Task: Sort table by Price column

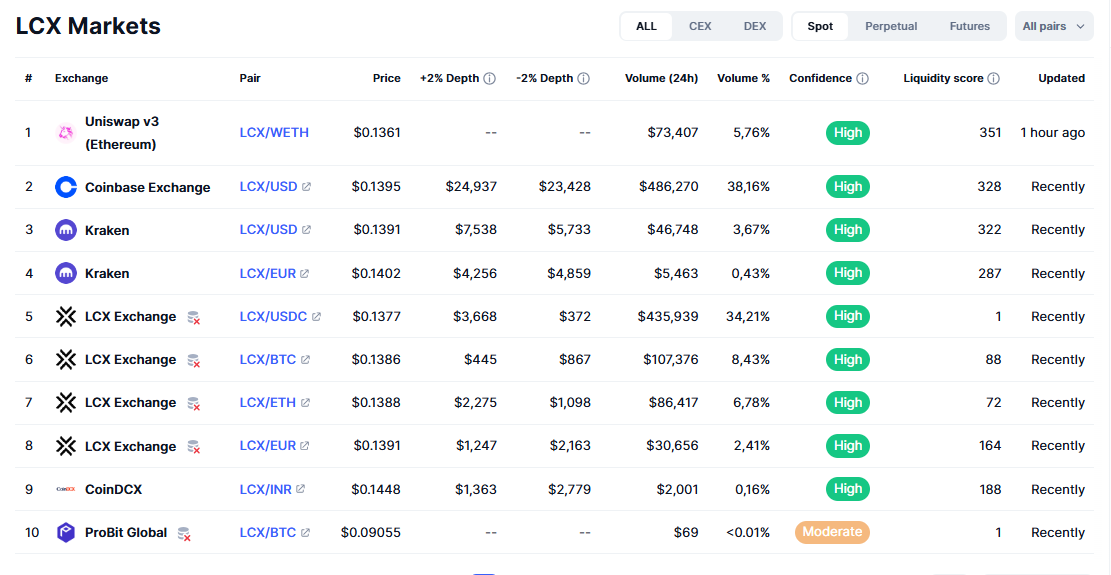Action: coord(387,79)
